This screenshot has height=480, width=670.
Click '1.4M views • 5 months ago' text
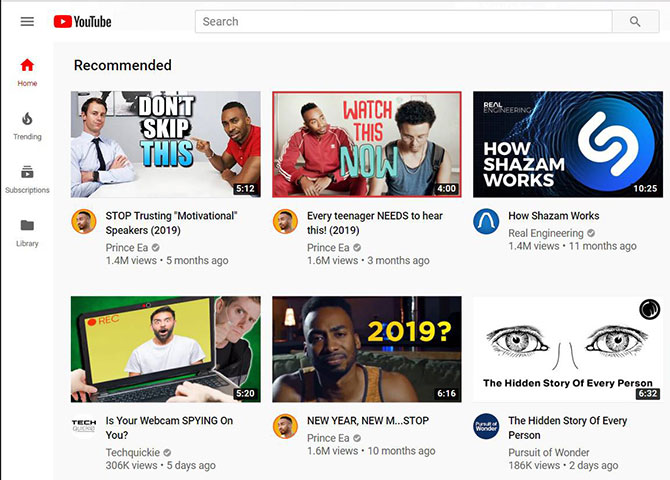167,260
